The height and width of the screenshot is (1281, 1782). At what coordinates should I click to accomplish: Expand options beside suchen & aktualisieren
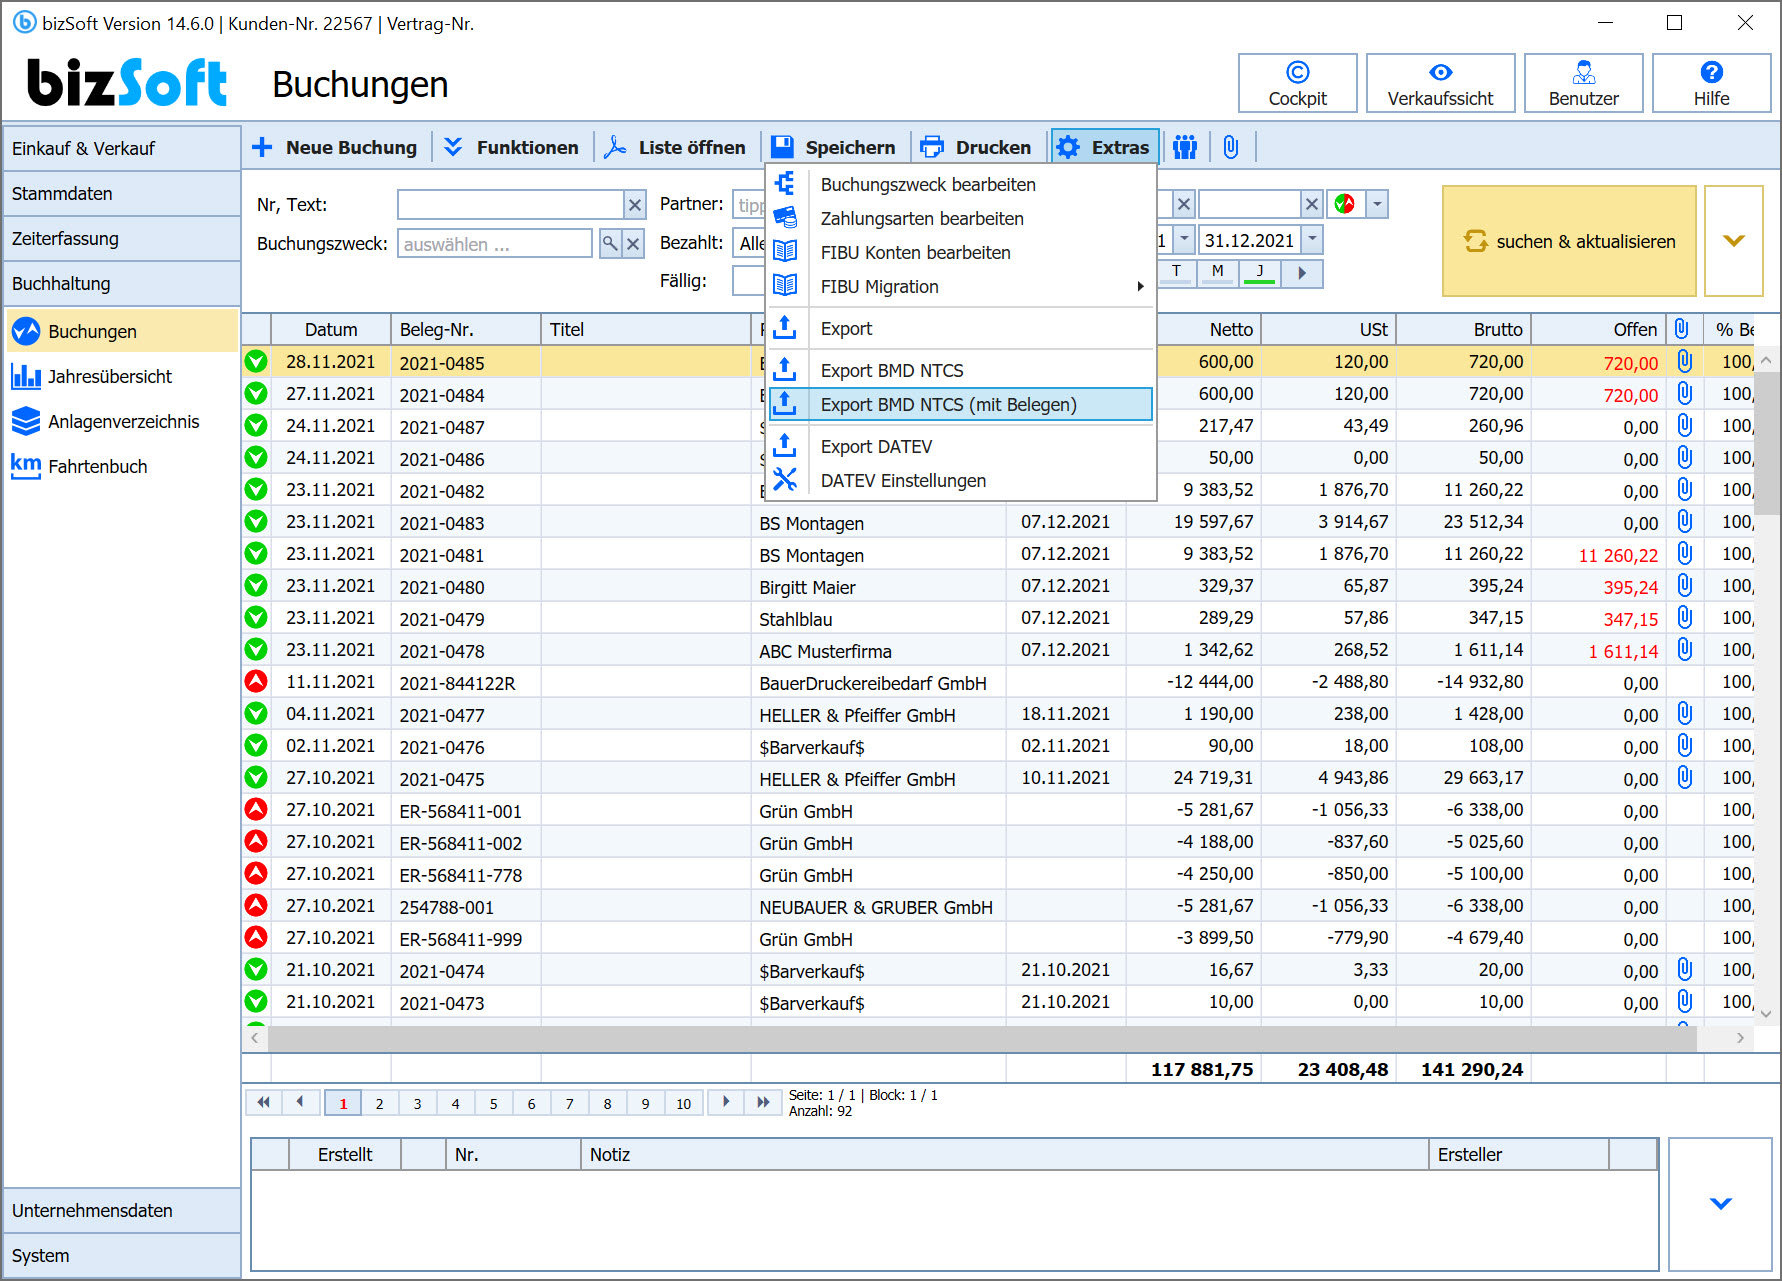(1733, 241)
